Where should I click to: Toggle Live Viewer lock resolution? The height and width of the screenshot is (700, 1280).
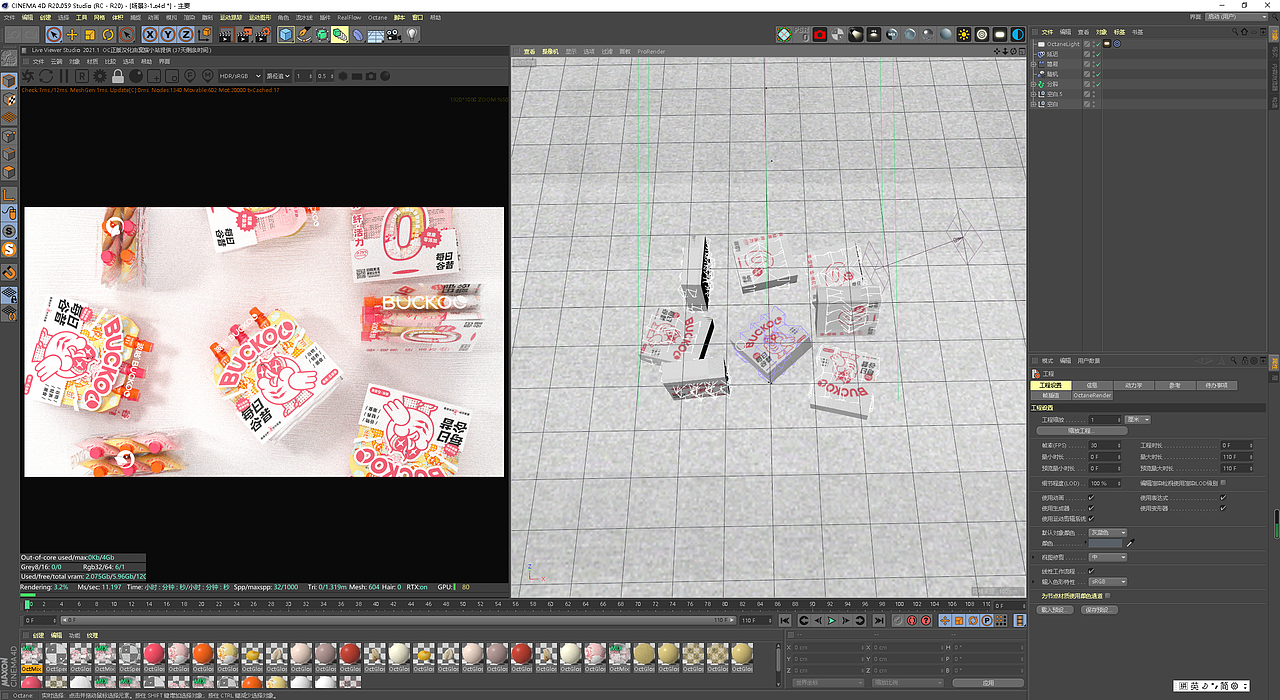coord(118,76)
